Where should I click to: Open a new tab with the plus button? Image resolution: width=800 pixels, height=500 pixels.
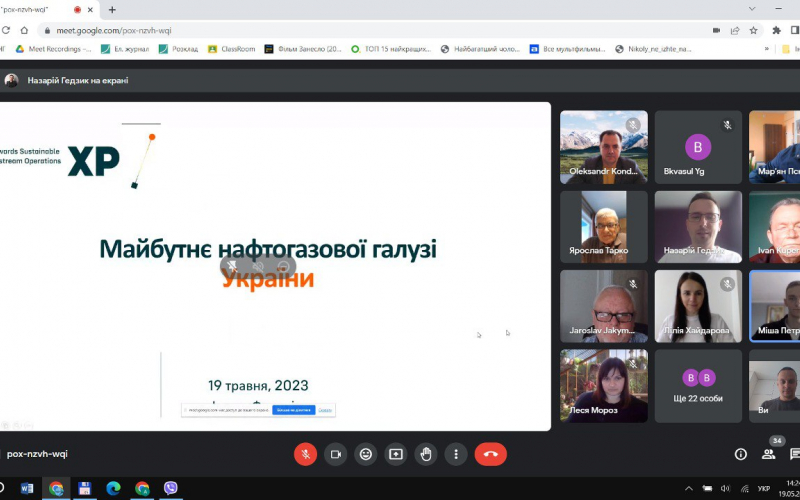[x=112, y=10]
